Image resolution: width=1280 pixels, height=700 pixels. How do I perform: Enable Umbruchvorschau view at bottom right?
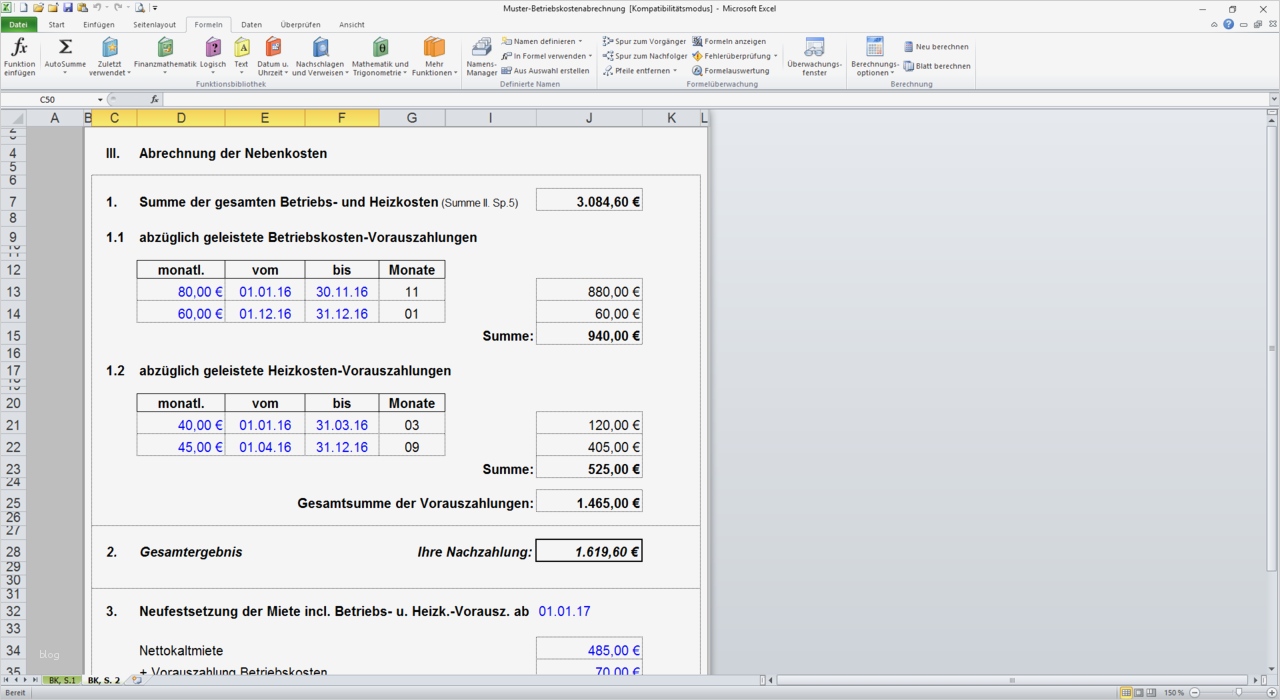(x=1151, y=691)
